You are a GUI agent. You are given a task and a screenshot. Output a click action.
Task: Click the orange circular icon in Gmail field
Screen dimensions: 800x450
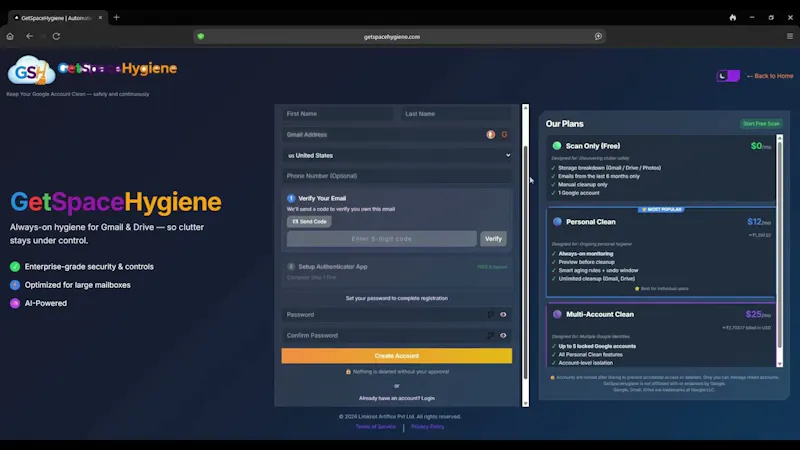click(490, 135)
